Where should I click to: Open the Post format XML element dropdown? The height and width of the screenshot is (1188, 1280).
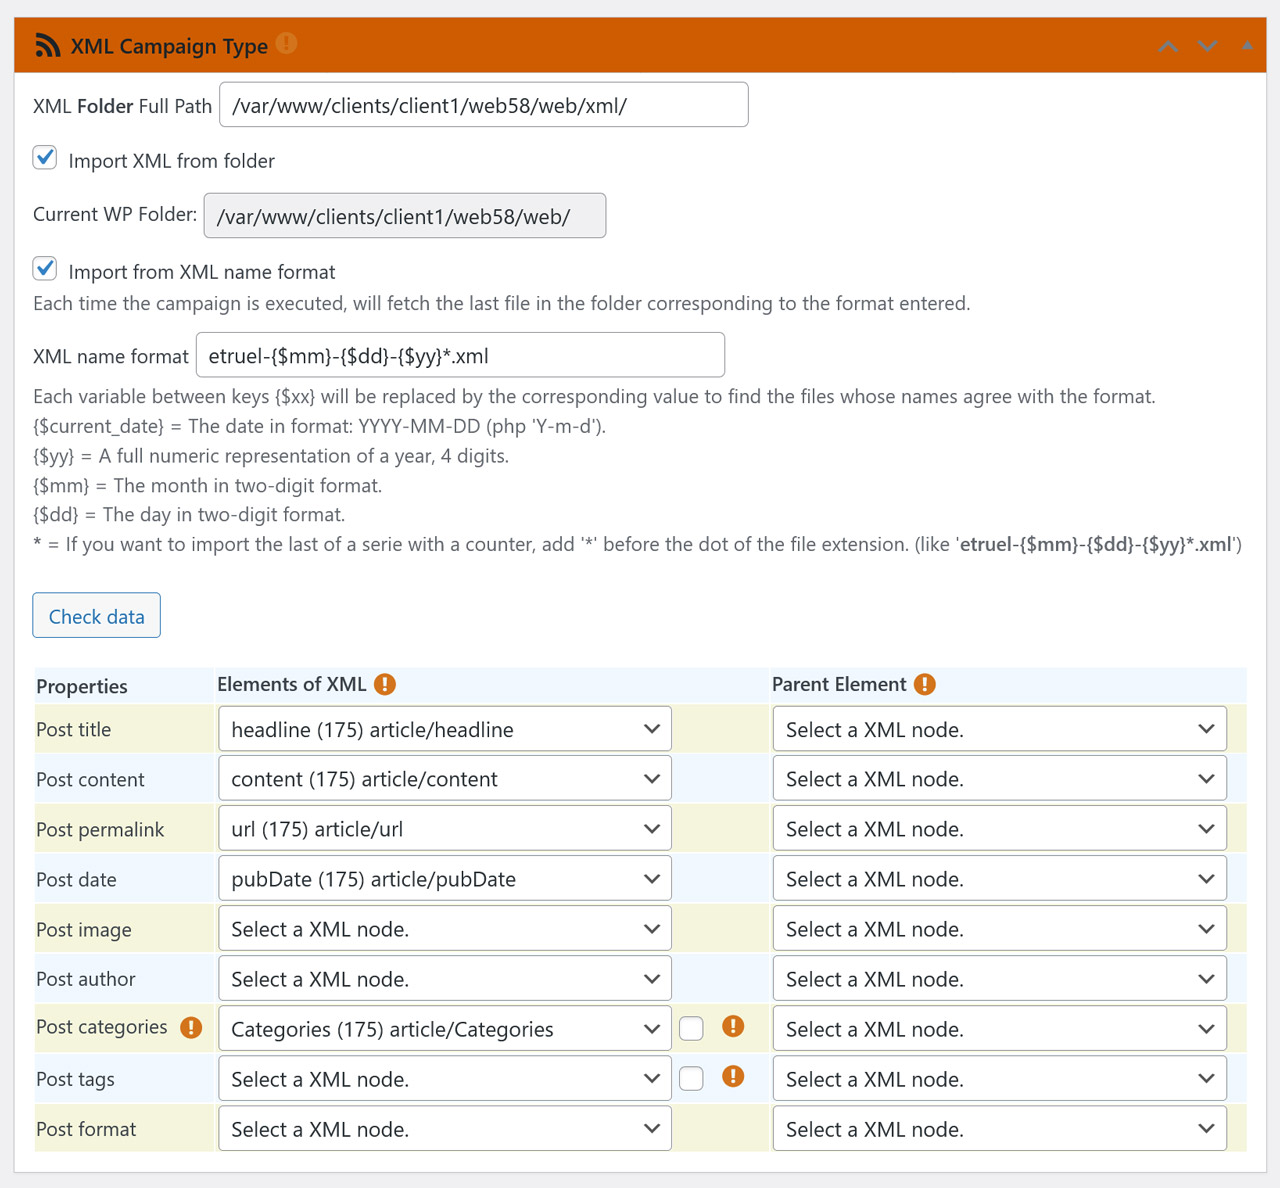click(x=445, y=1129)
